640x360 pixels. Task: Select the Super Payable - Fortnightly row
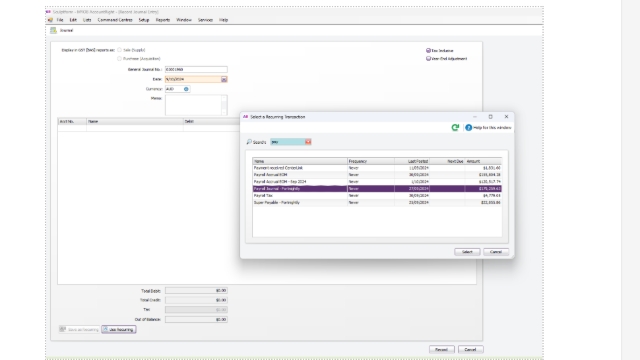point(377,202)
